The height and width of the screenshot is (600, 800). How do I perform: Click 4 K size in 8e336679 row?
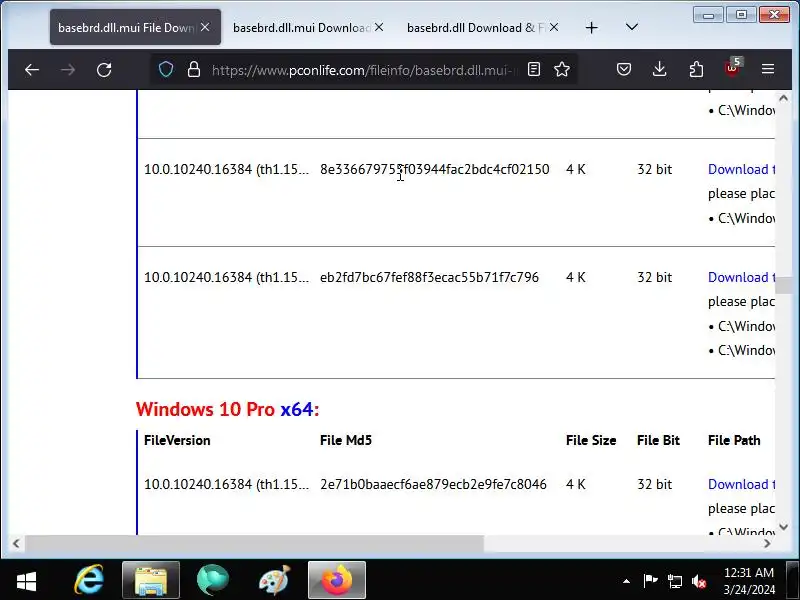point(576,169)
